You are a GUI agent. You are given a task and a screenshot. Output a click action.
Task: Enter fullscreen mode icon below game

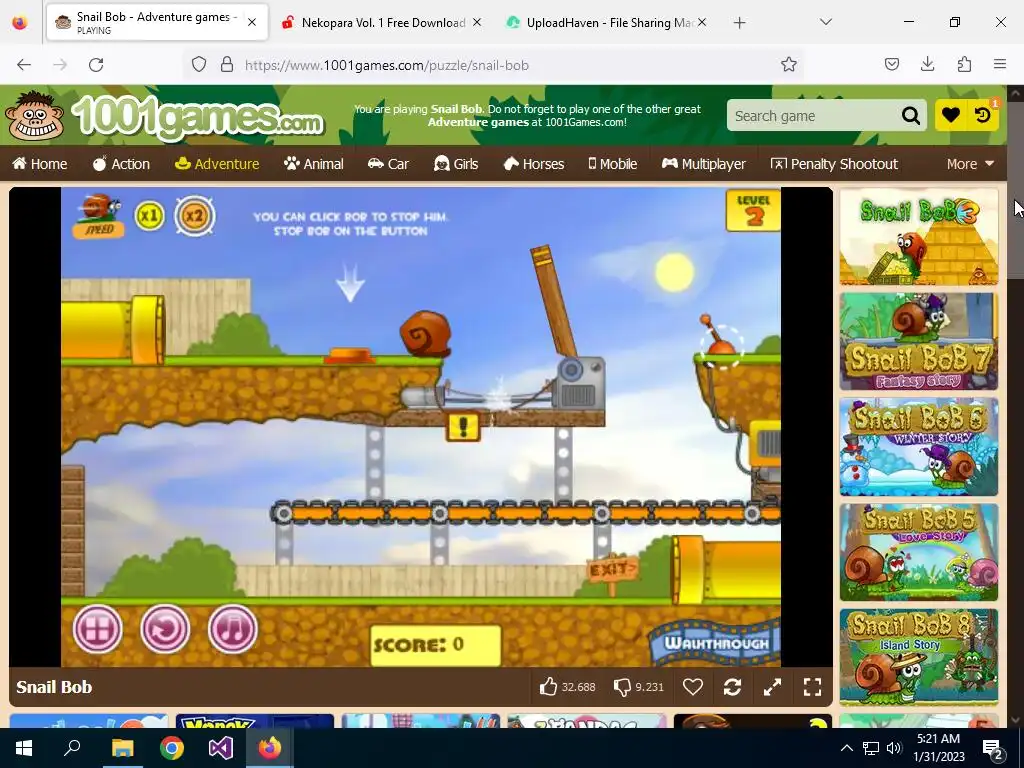coord(812,686)
